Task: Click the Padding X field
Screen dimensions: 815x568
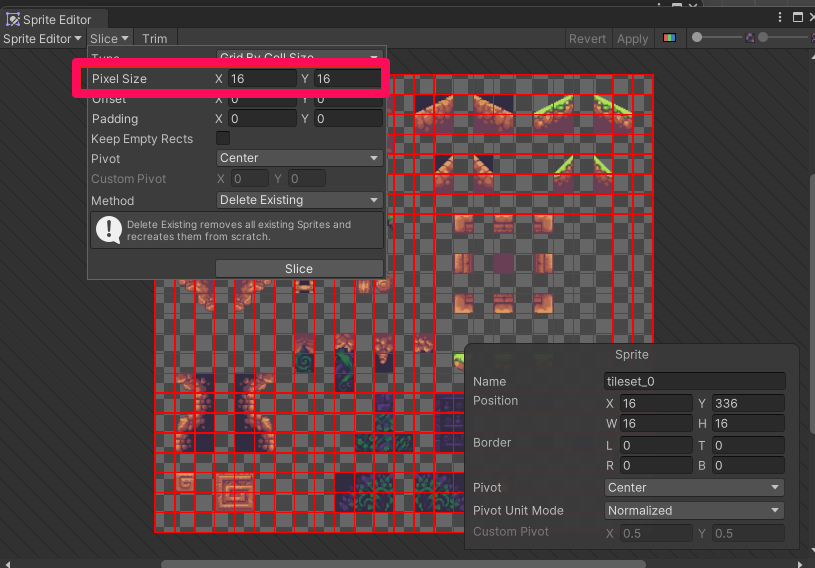Action: pyautogui.click(x=262, y=119)
